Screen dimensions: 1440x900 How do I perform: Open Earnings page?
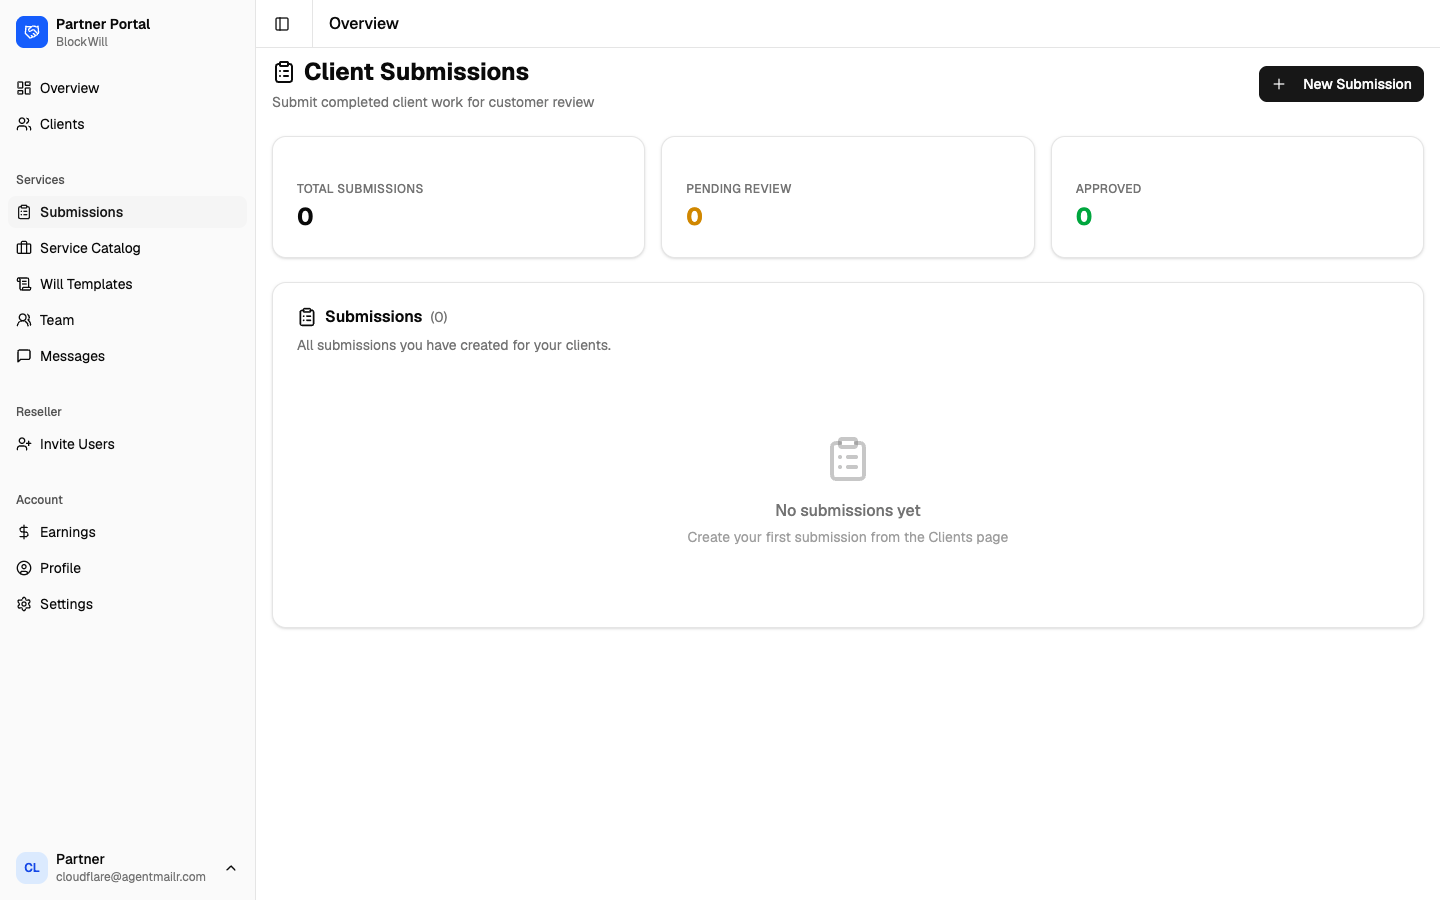click(x=128, y=532)
